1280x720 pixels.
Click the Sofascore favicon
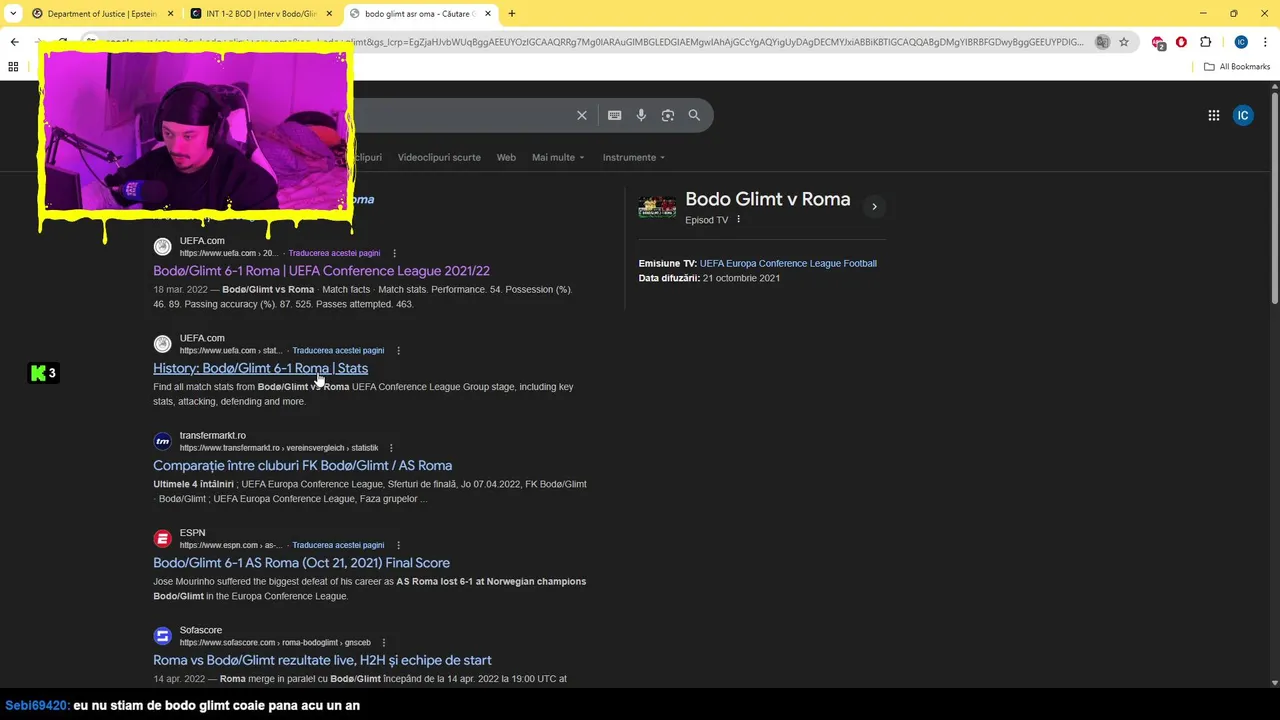(163, 636)
